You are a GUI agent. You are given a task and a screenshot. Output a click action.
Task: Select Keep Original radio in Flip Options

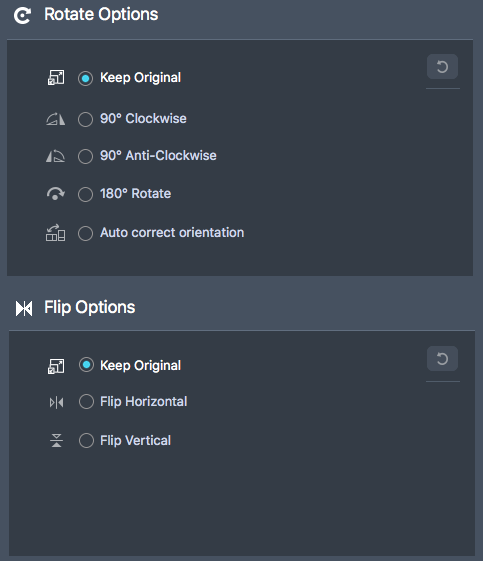pos(86,365)
